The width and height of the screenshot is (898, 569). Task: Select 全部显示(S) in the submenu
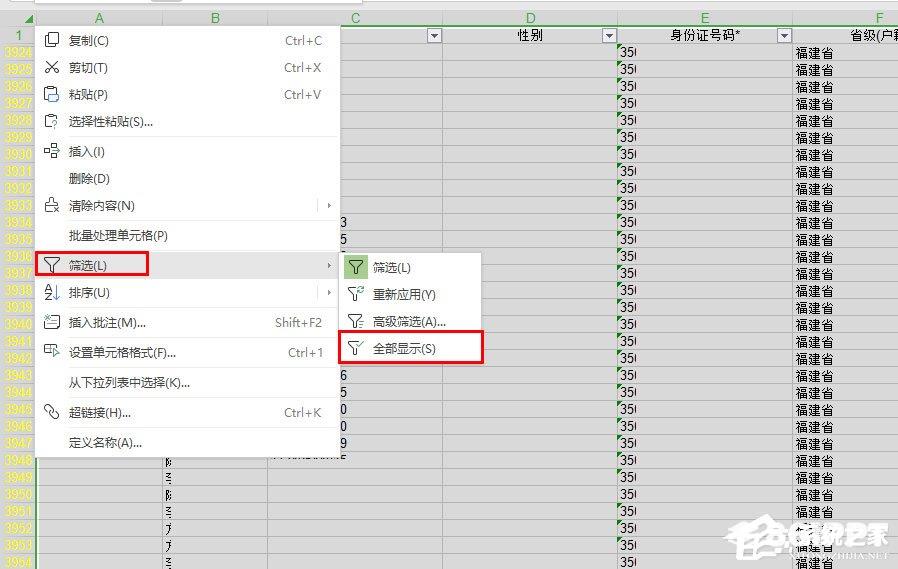point(411,348)
